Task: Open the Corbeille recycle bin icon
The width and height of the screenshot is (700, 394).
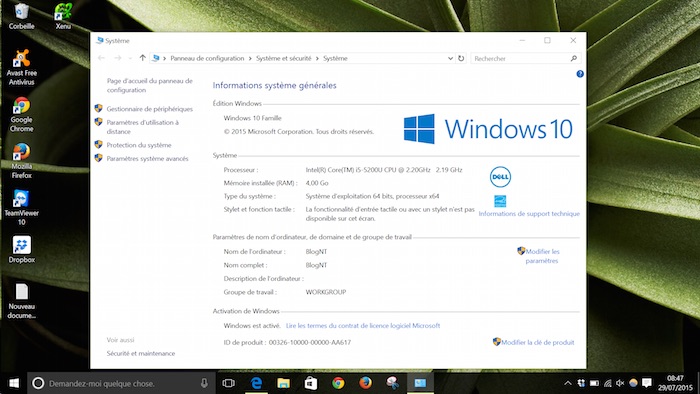Action: tap(21, 16)
